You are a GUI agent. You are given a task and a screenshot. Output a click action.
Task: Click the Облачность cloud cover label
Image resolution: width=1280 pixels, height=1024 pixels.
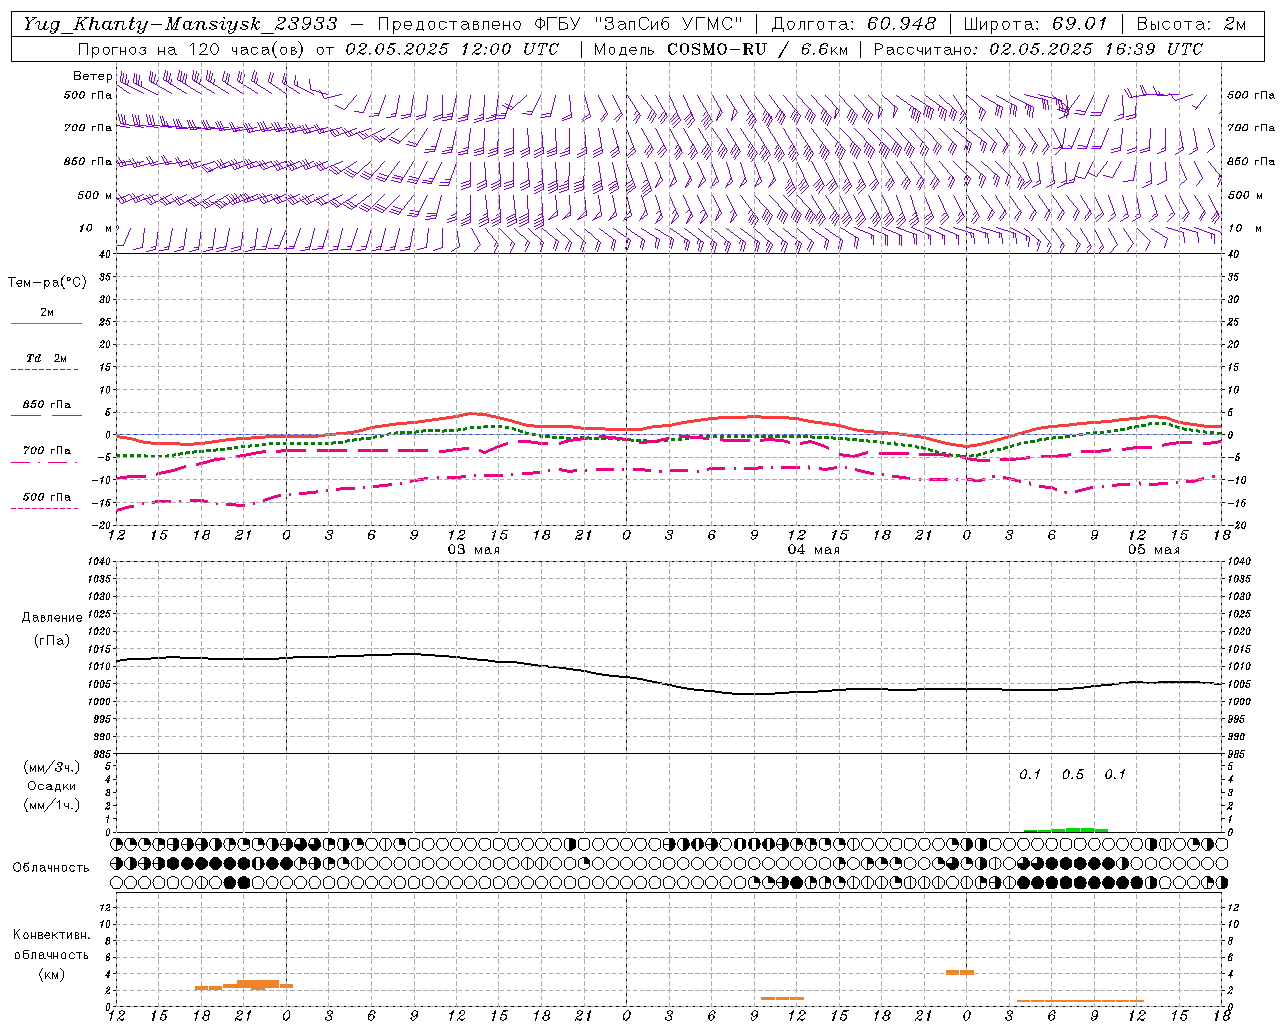[x=51, y=867]
